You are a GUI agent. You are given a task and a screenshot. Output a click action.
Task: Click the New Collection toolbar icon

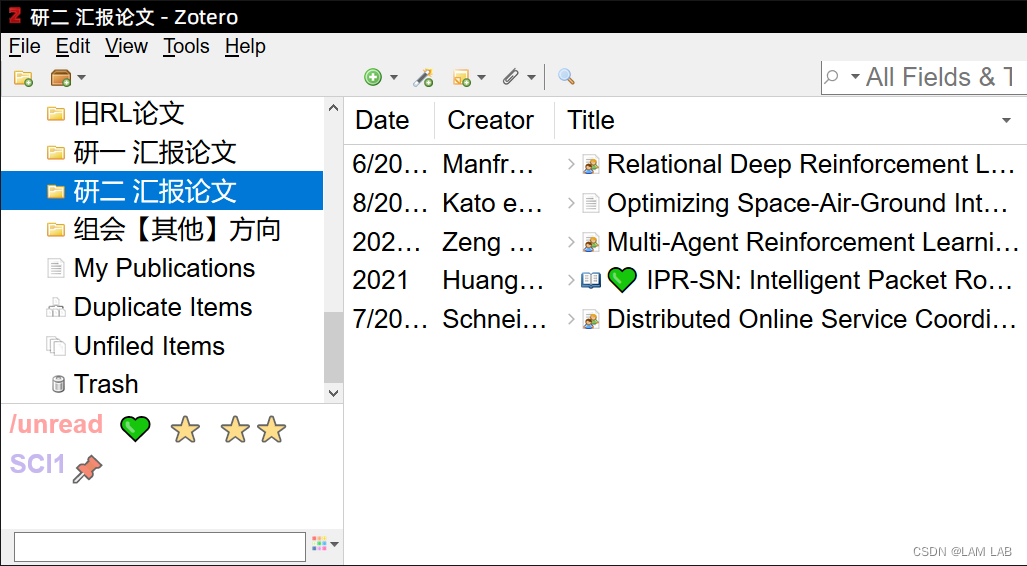24,78
